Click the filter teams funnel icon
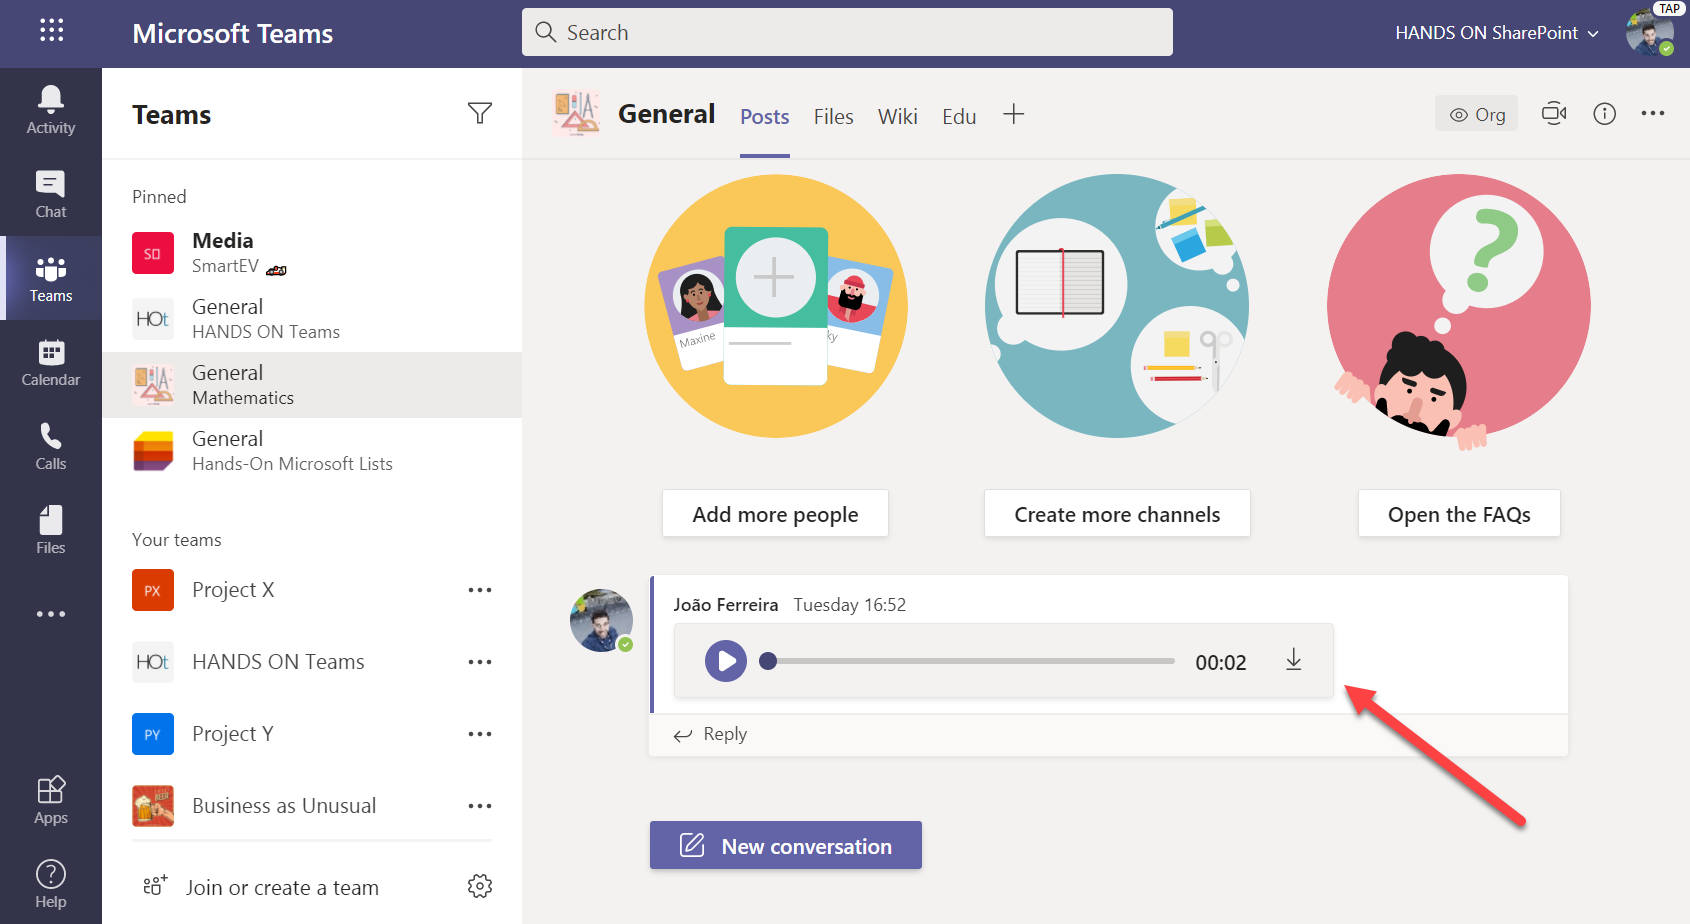 click(x=480, y=114)
